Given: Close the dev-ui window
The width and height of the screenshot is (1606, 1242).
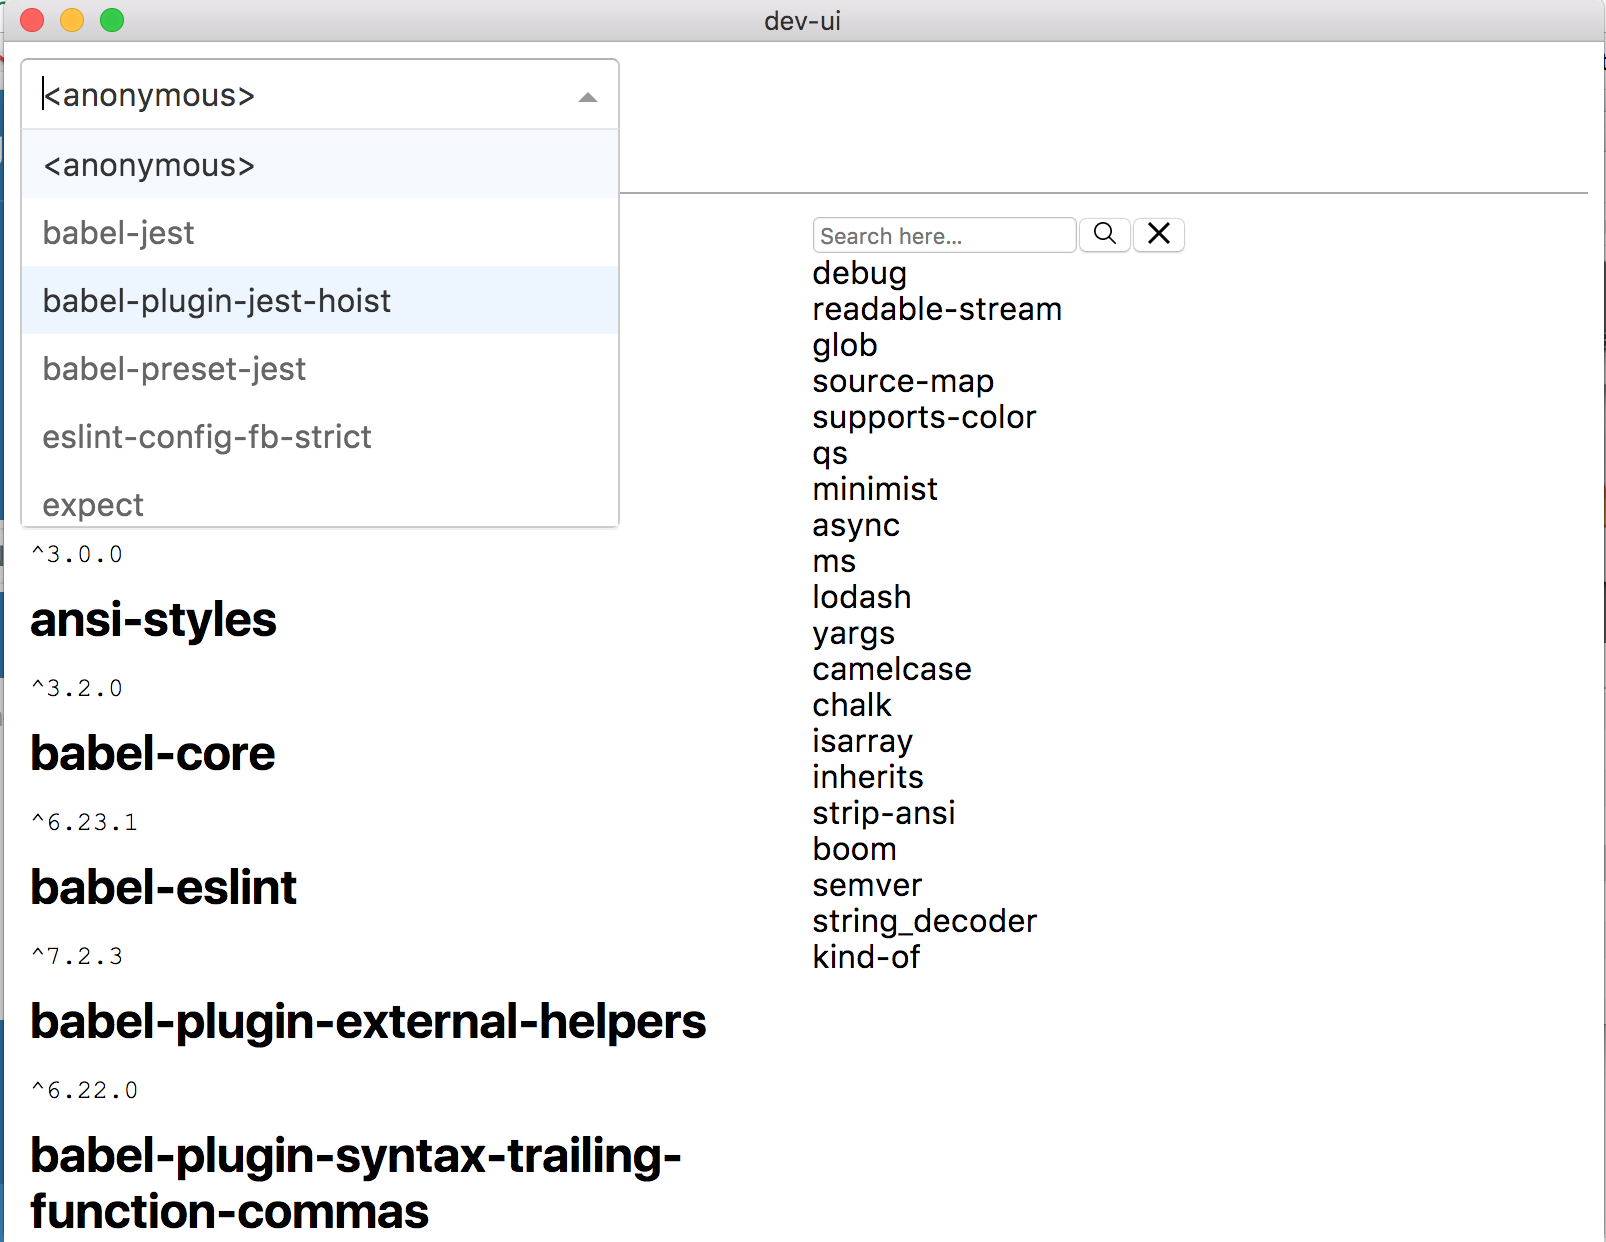Looking at the screenshot, I should pos(32,20).
